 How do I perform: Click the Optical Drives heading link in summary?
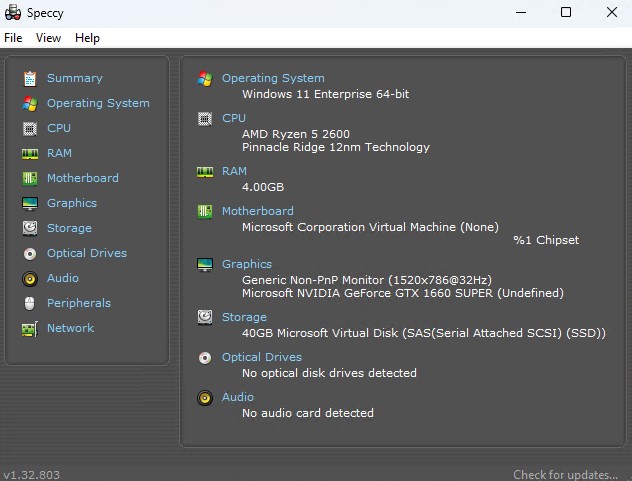pos(262,357)
